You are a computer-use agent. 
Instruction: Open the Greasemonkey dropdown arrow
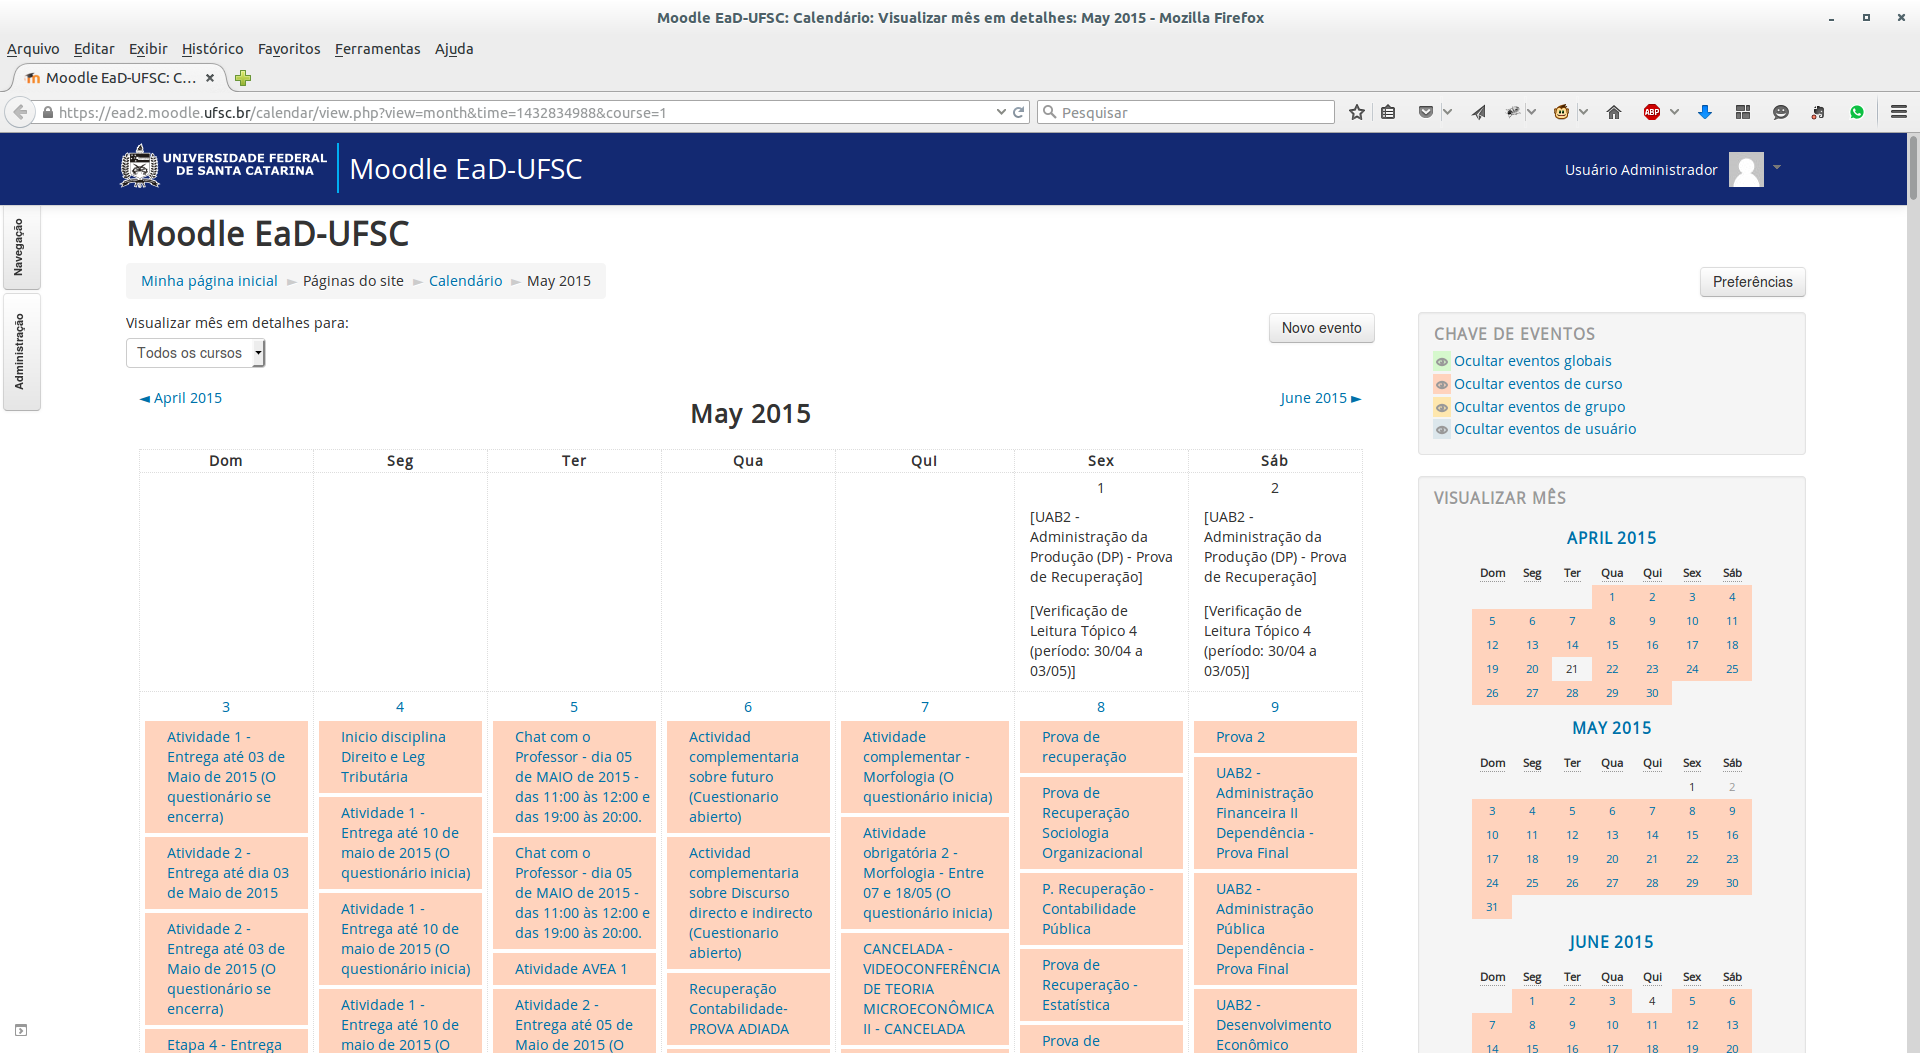point(1583,112)
